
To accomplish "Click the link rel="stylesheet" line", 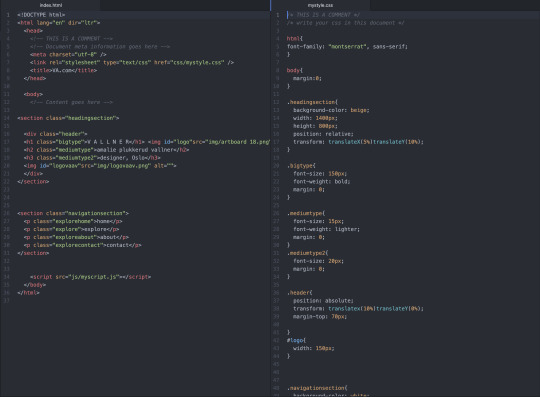I will [x=132, y=62].
